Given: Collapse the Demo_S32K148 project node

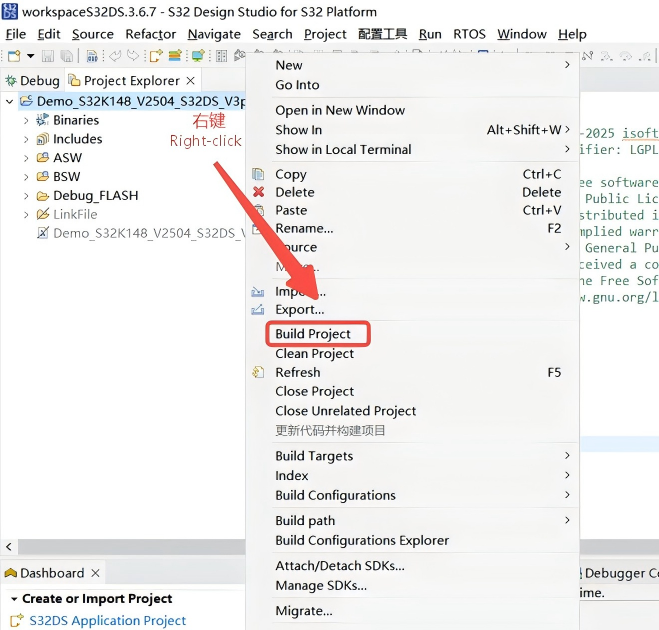Looking at the screenshot, I should coord(10,101).
